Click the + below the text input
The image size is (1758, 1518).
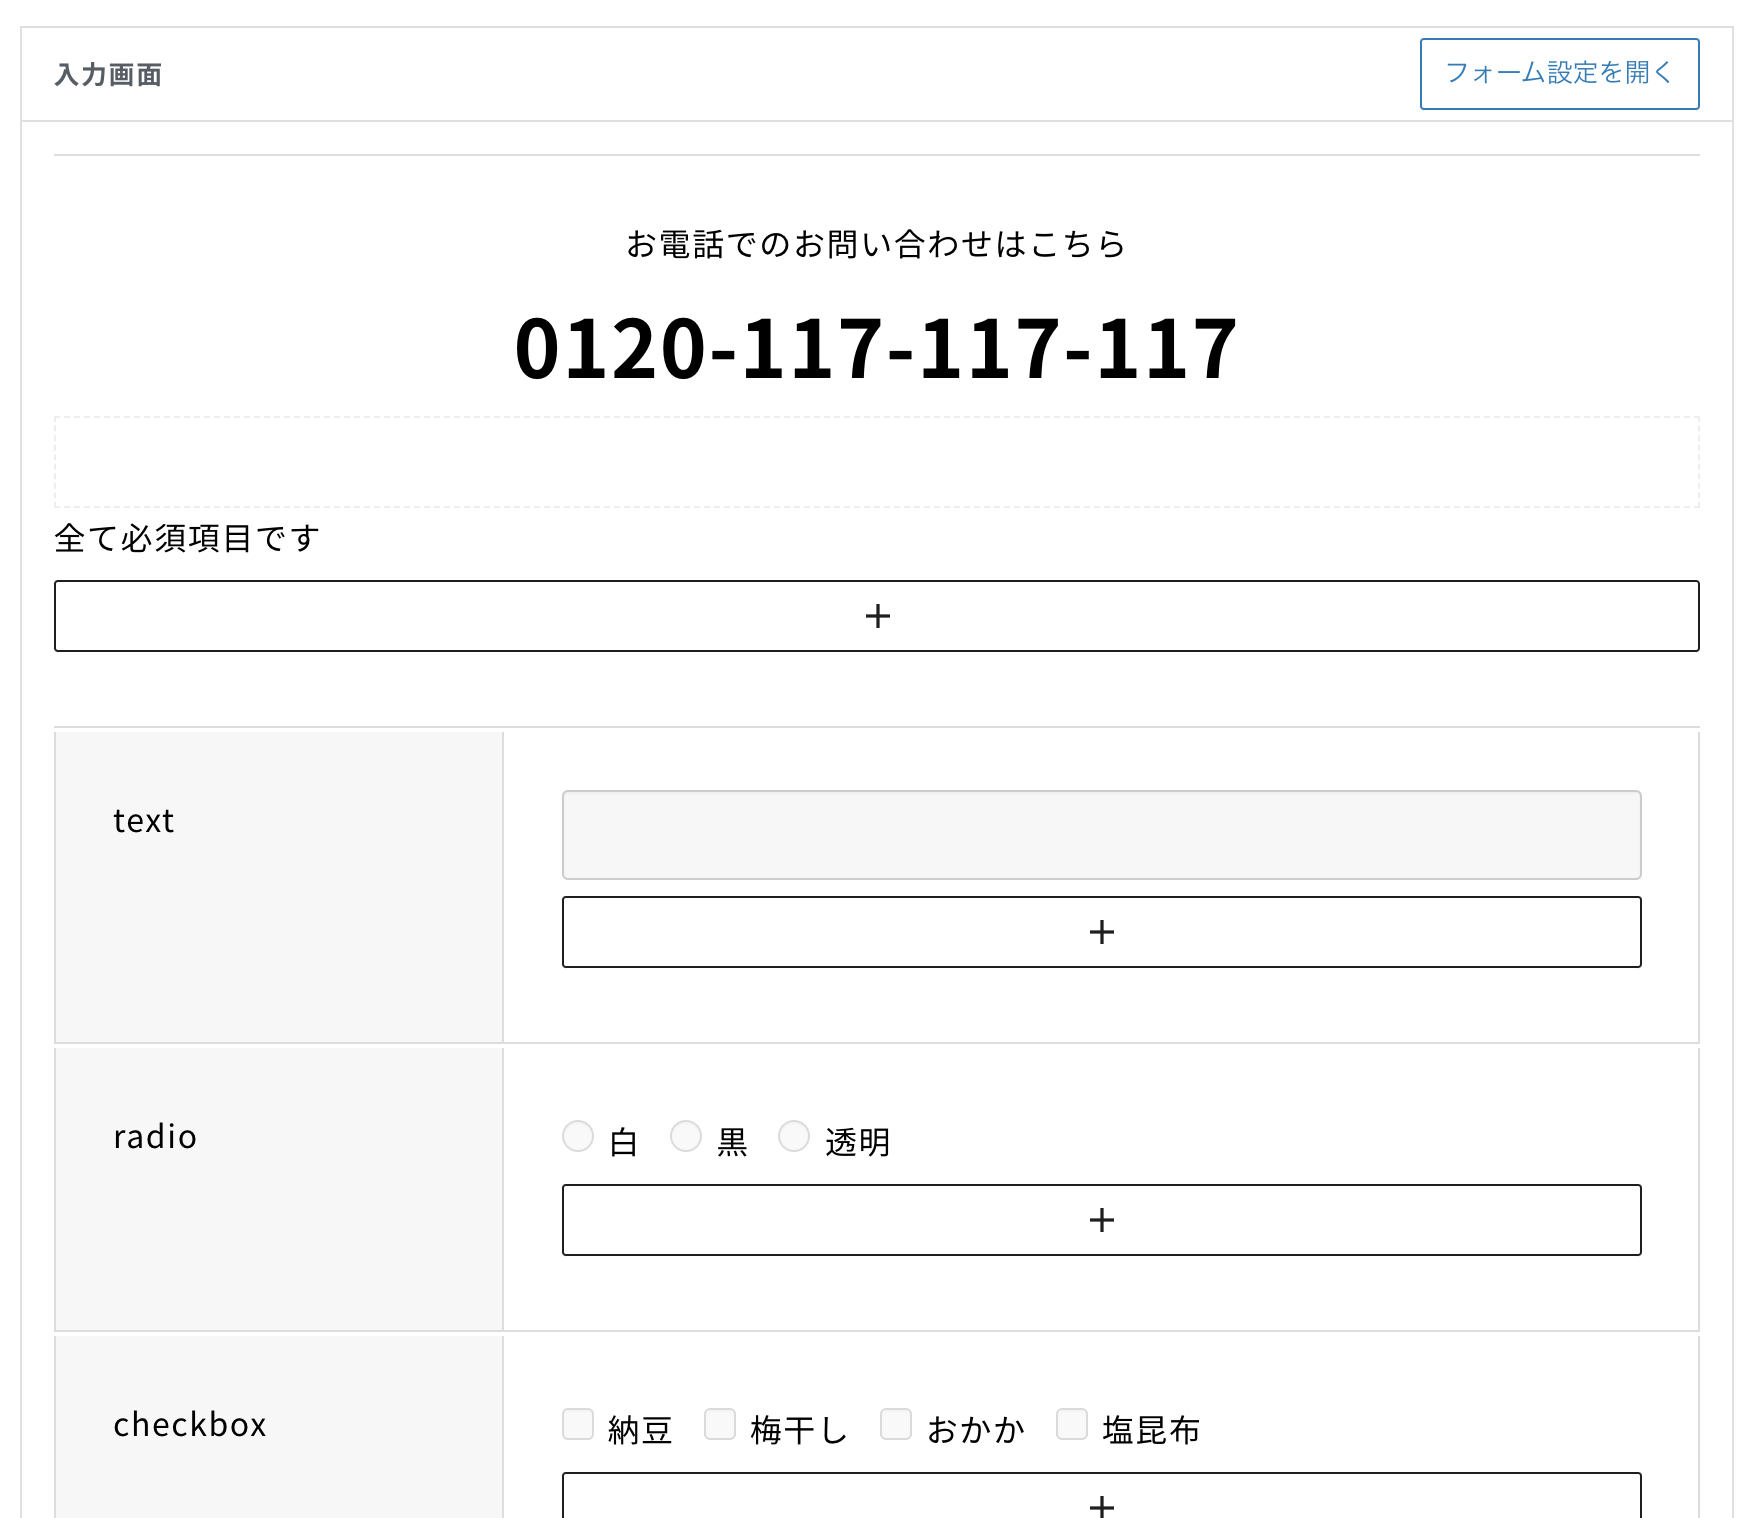pos(1101,931)
